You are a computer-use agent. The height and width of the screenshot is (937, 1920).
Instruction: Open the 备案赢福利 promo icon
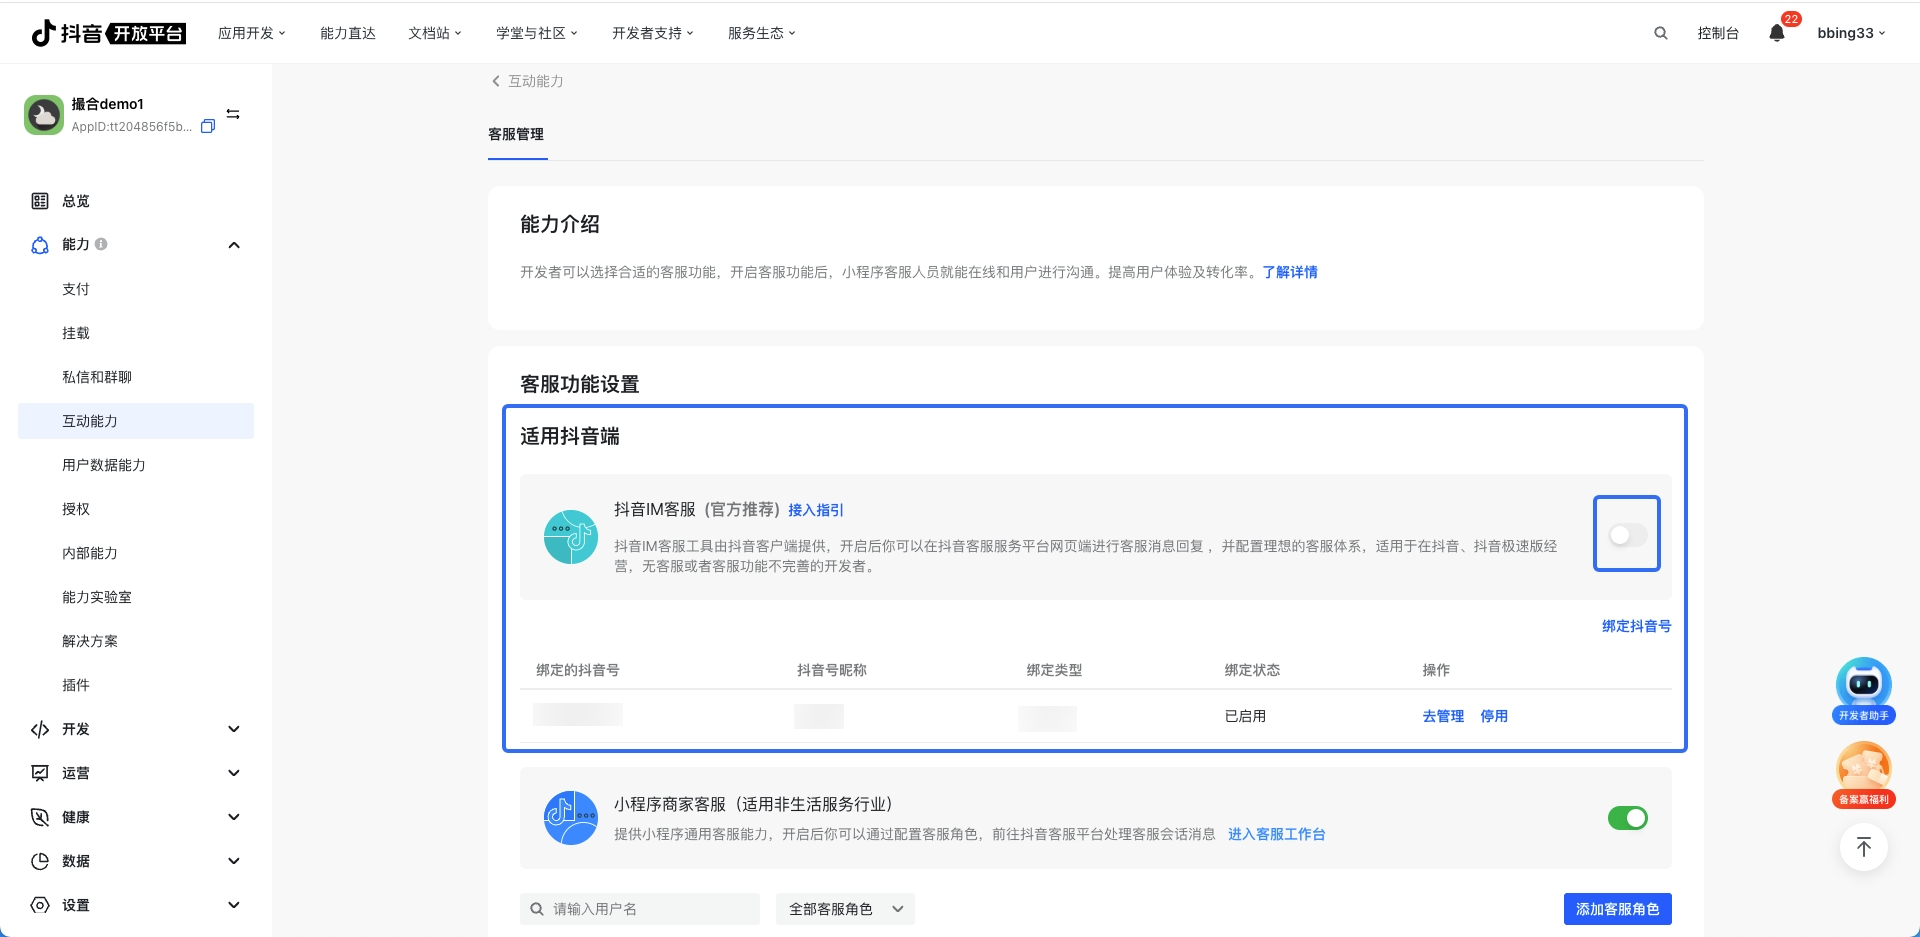[1864, 774]
